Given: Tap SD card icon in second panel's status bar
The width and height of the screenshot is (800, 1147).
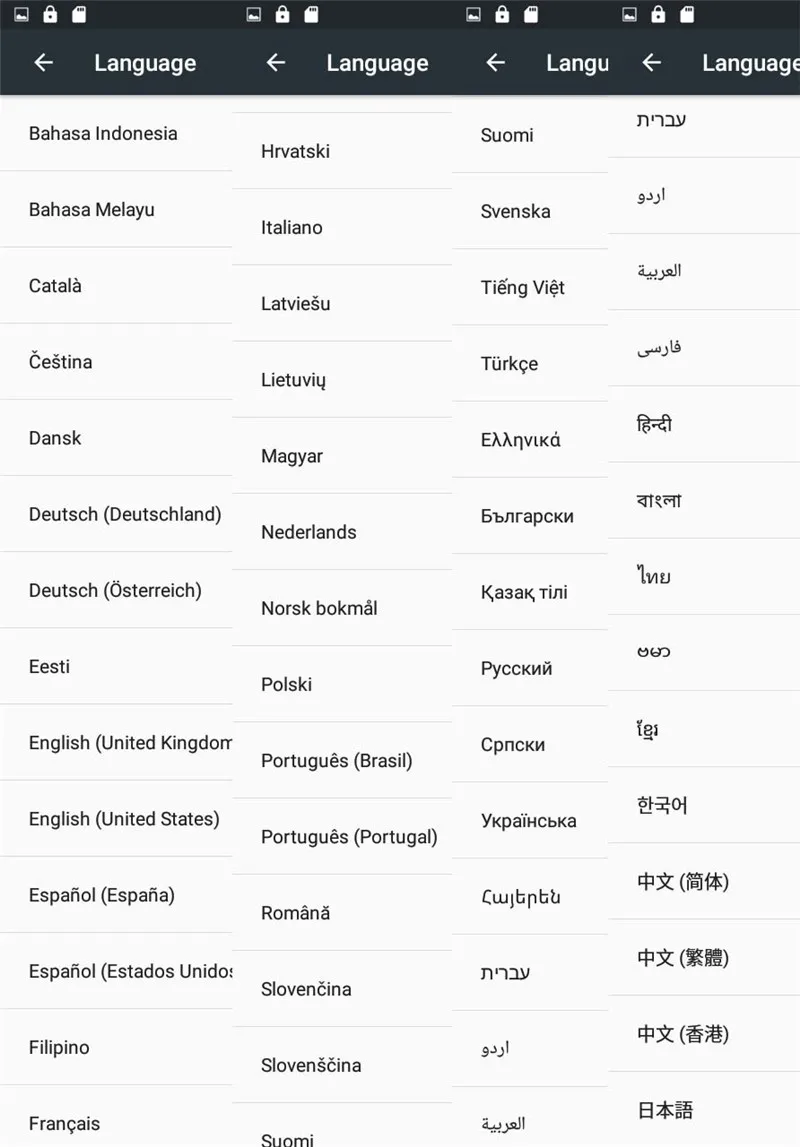Looking at the screenshot, I should [x=312, y=14].
